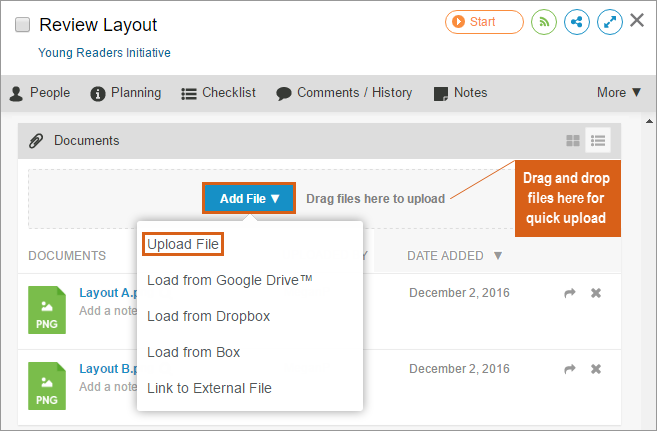Choose Upload File from menu
Screen dimensions: 657x431
(x=182, y=244)
